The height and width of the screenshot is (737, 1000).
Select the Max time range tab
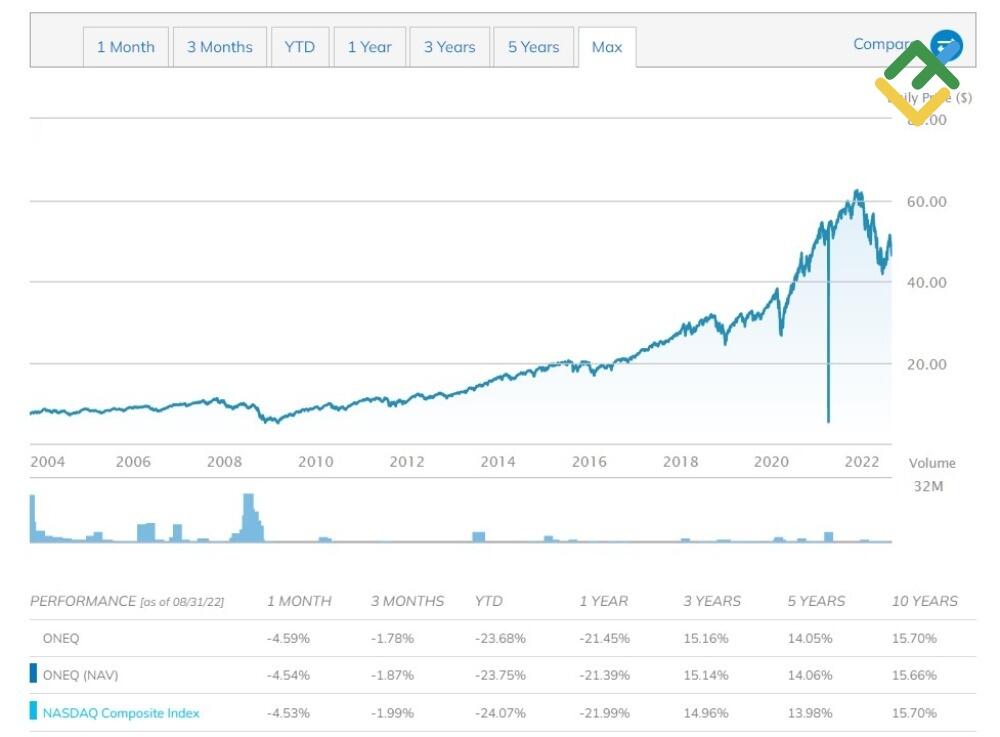[x=606, y=46]
